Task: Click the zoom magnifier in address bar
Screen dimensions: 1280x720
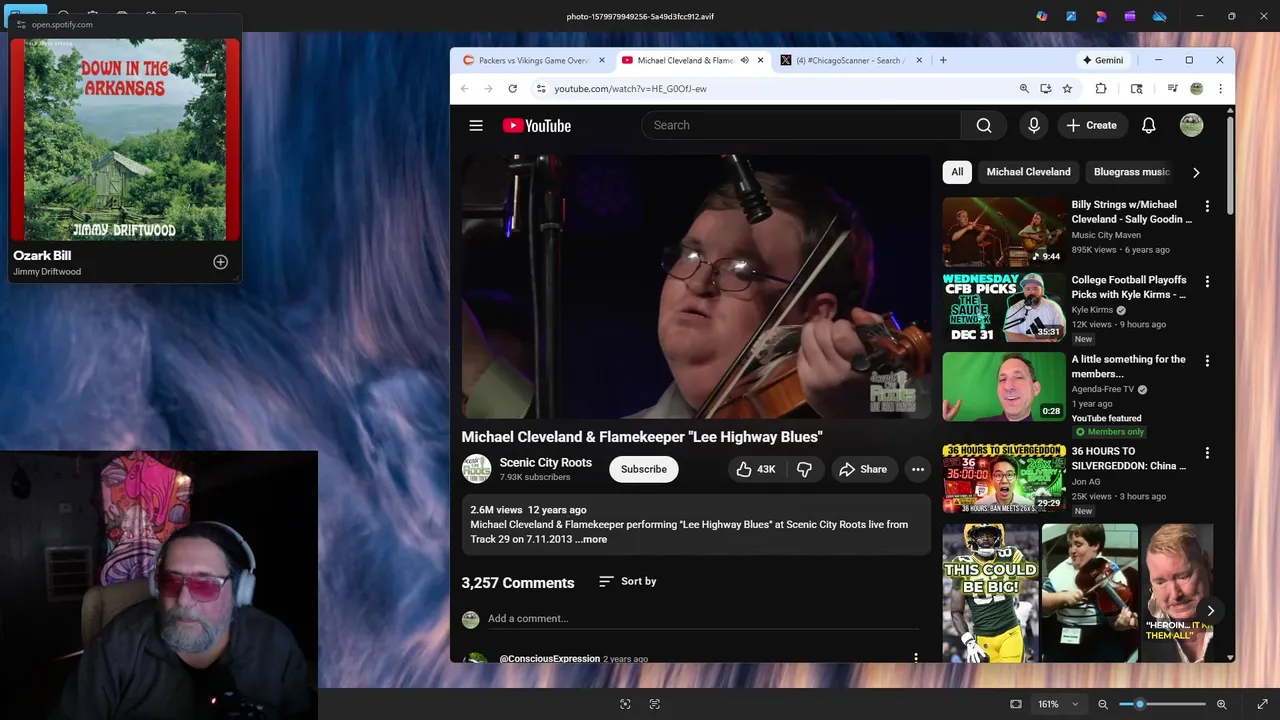Action: pos(1024,88)
